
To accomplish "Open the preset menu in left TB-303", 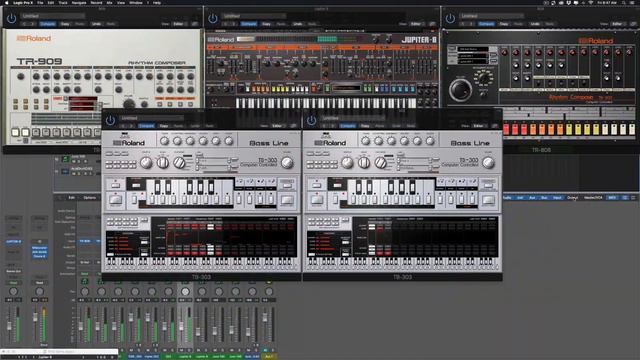I will point(151,118).
